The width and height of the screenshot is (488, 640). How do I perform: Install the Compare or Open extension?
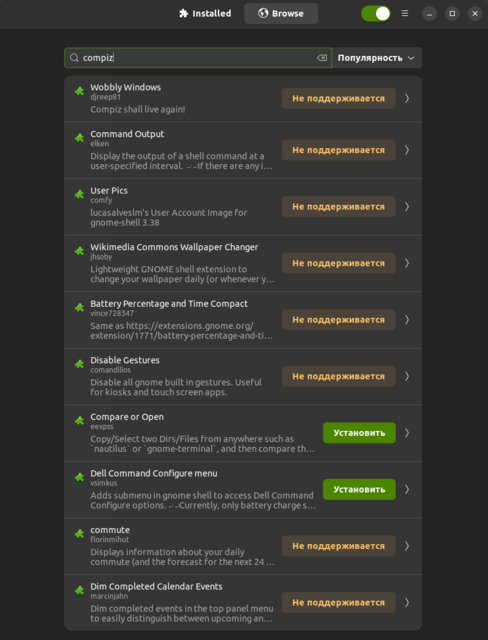click(x=359, y=433)
